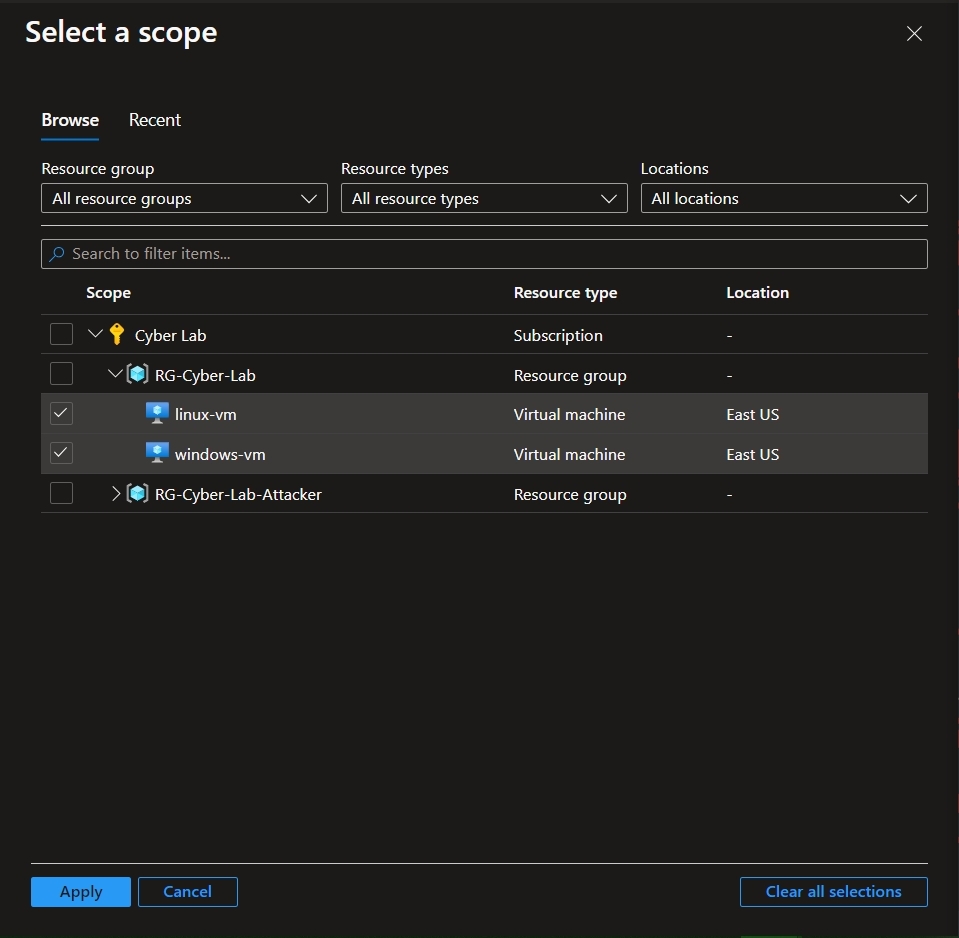Click East US location for linux-vm
Image resolution: width=959 pixels, height=938 pixels.
click(x=752, y=415)
